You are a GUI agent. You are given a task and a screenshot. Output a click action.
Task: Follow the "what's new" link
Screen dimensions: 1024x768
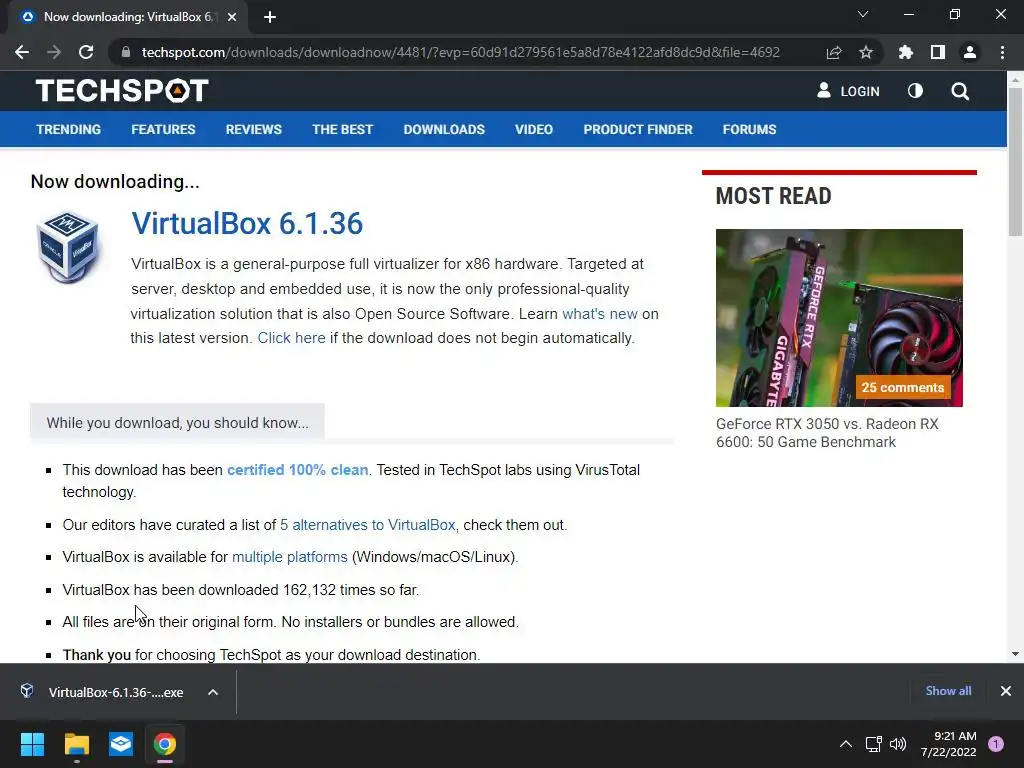coord(600,313)
